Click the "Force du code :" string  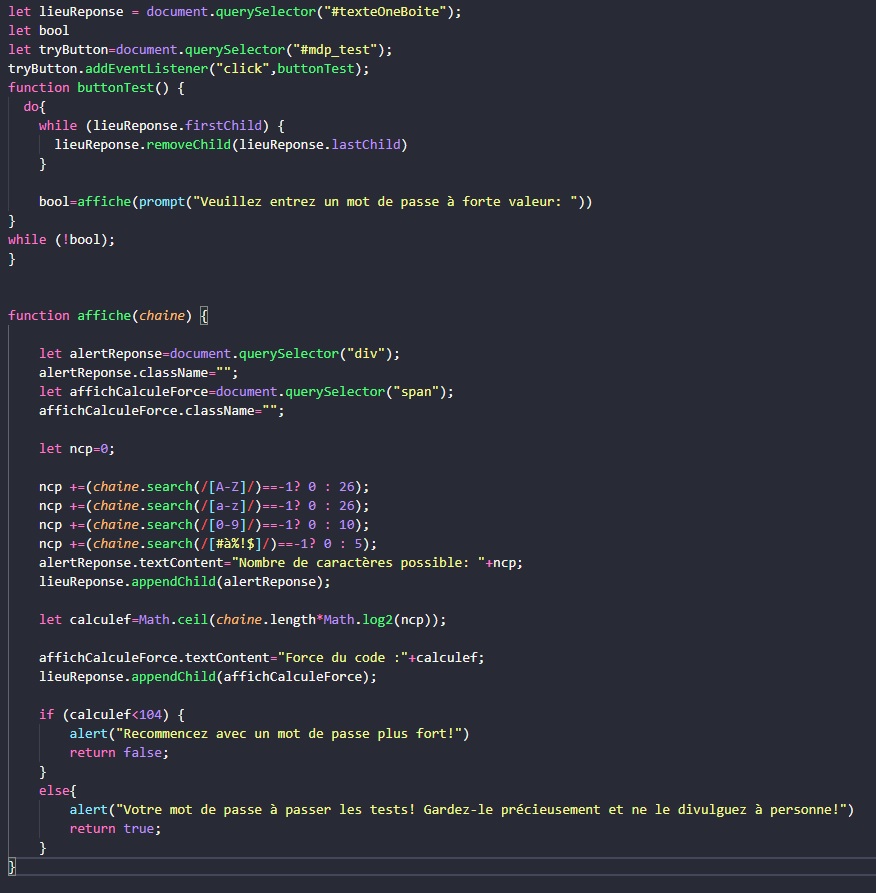coord(346,658)
